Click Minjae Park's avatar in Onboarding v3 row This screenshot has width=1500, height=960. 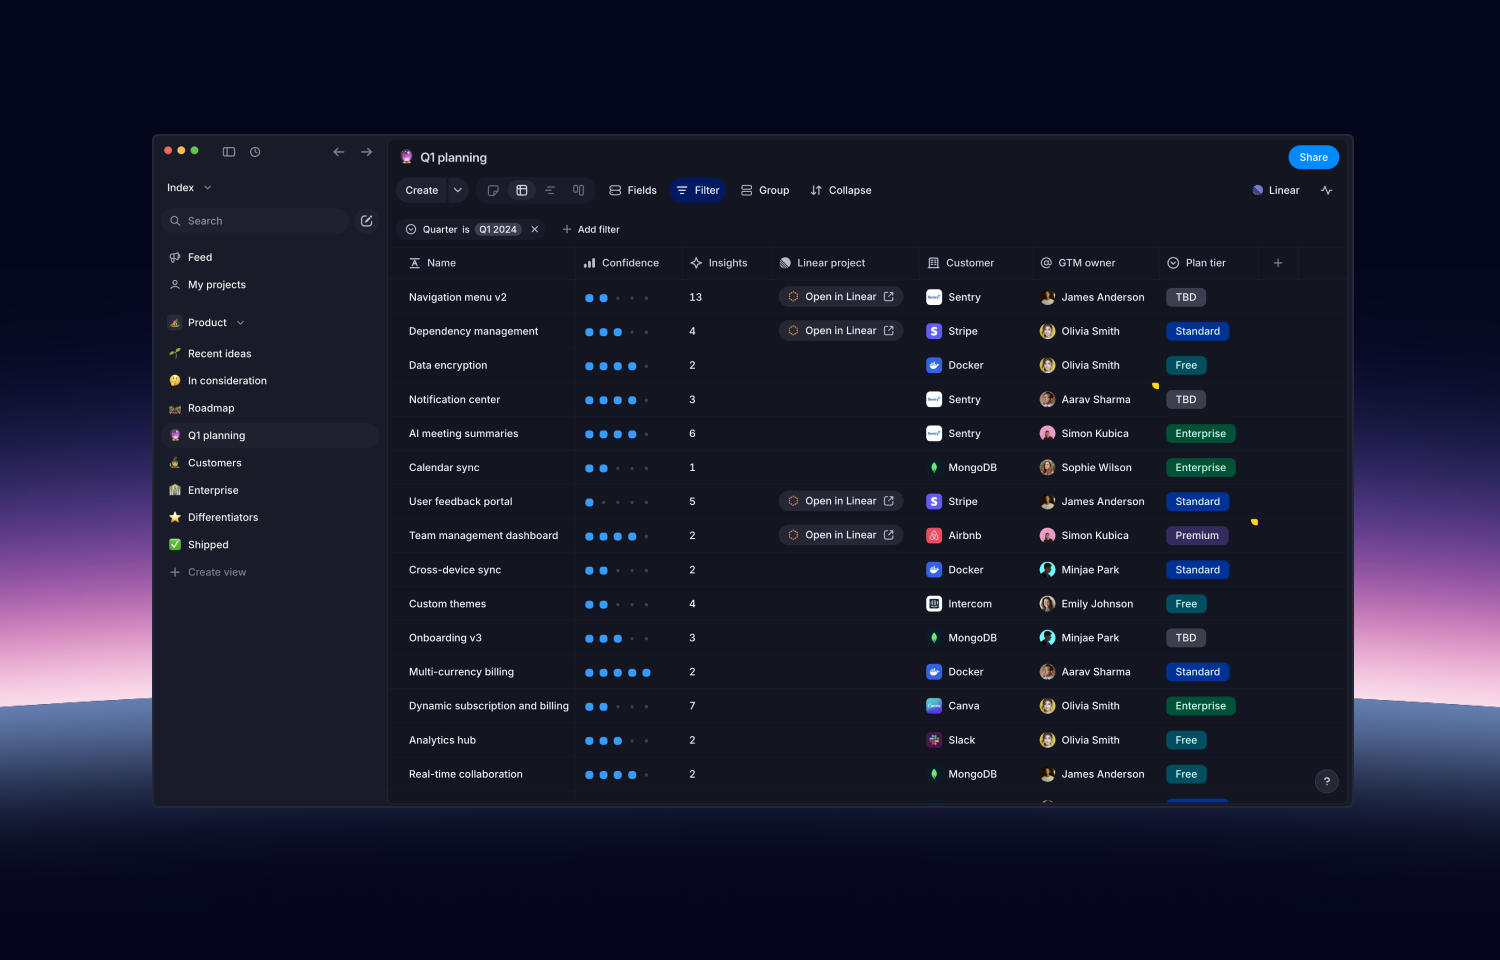pyautogui.click(x=1047, y=638)
